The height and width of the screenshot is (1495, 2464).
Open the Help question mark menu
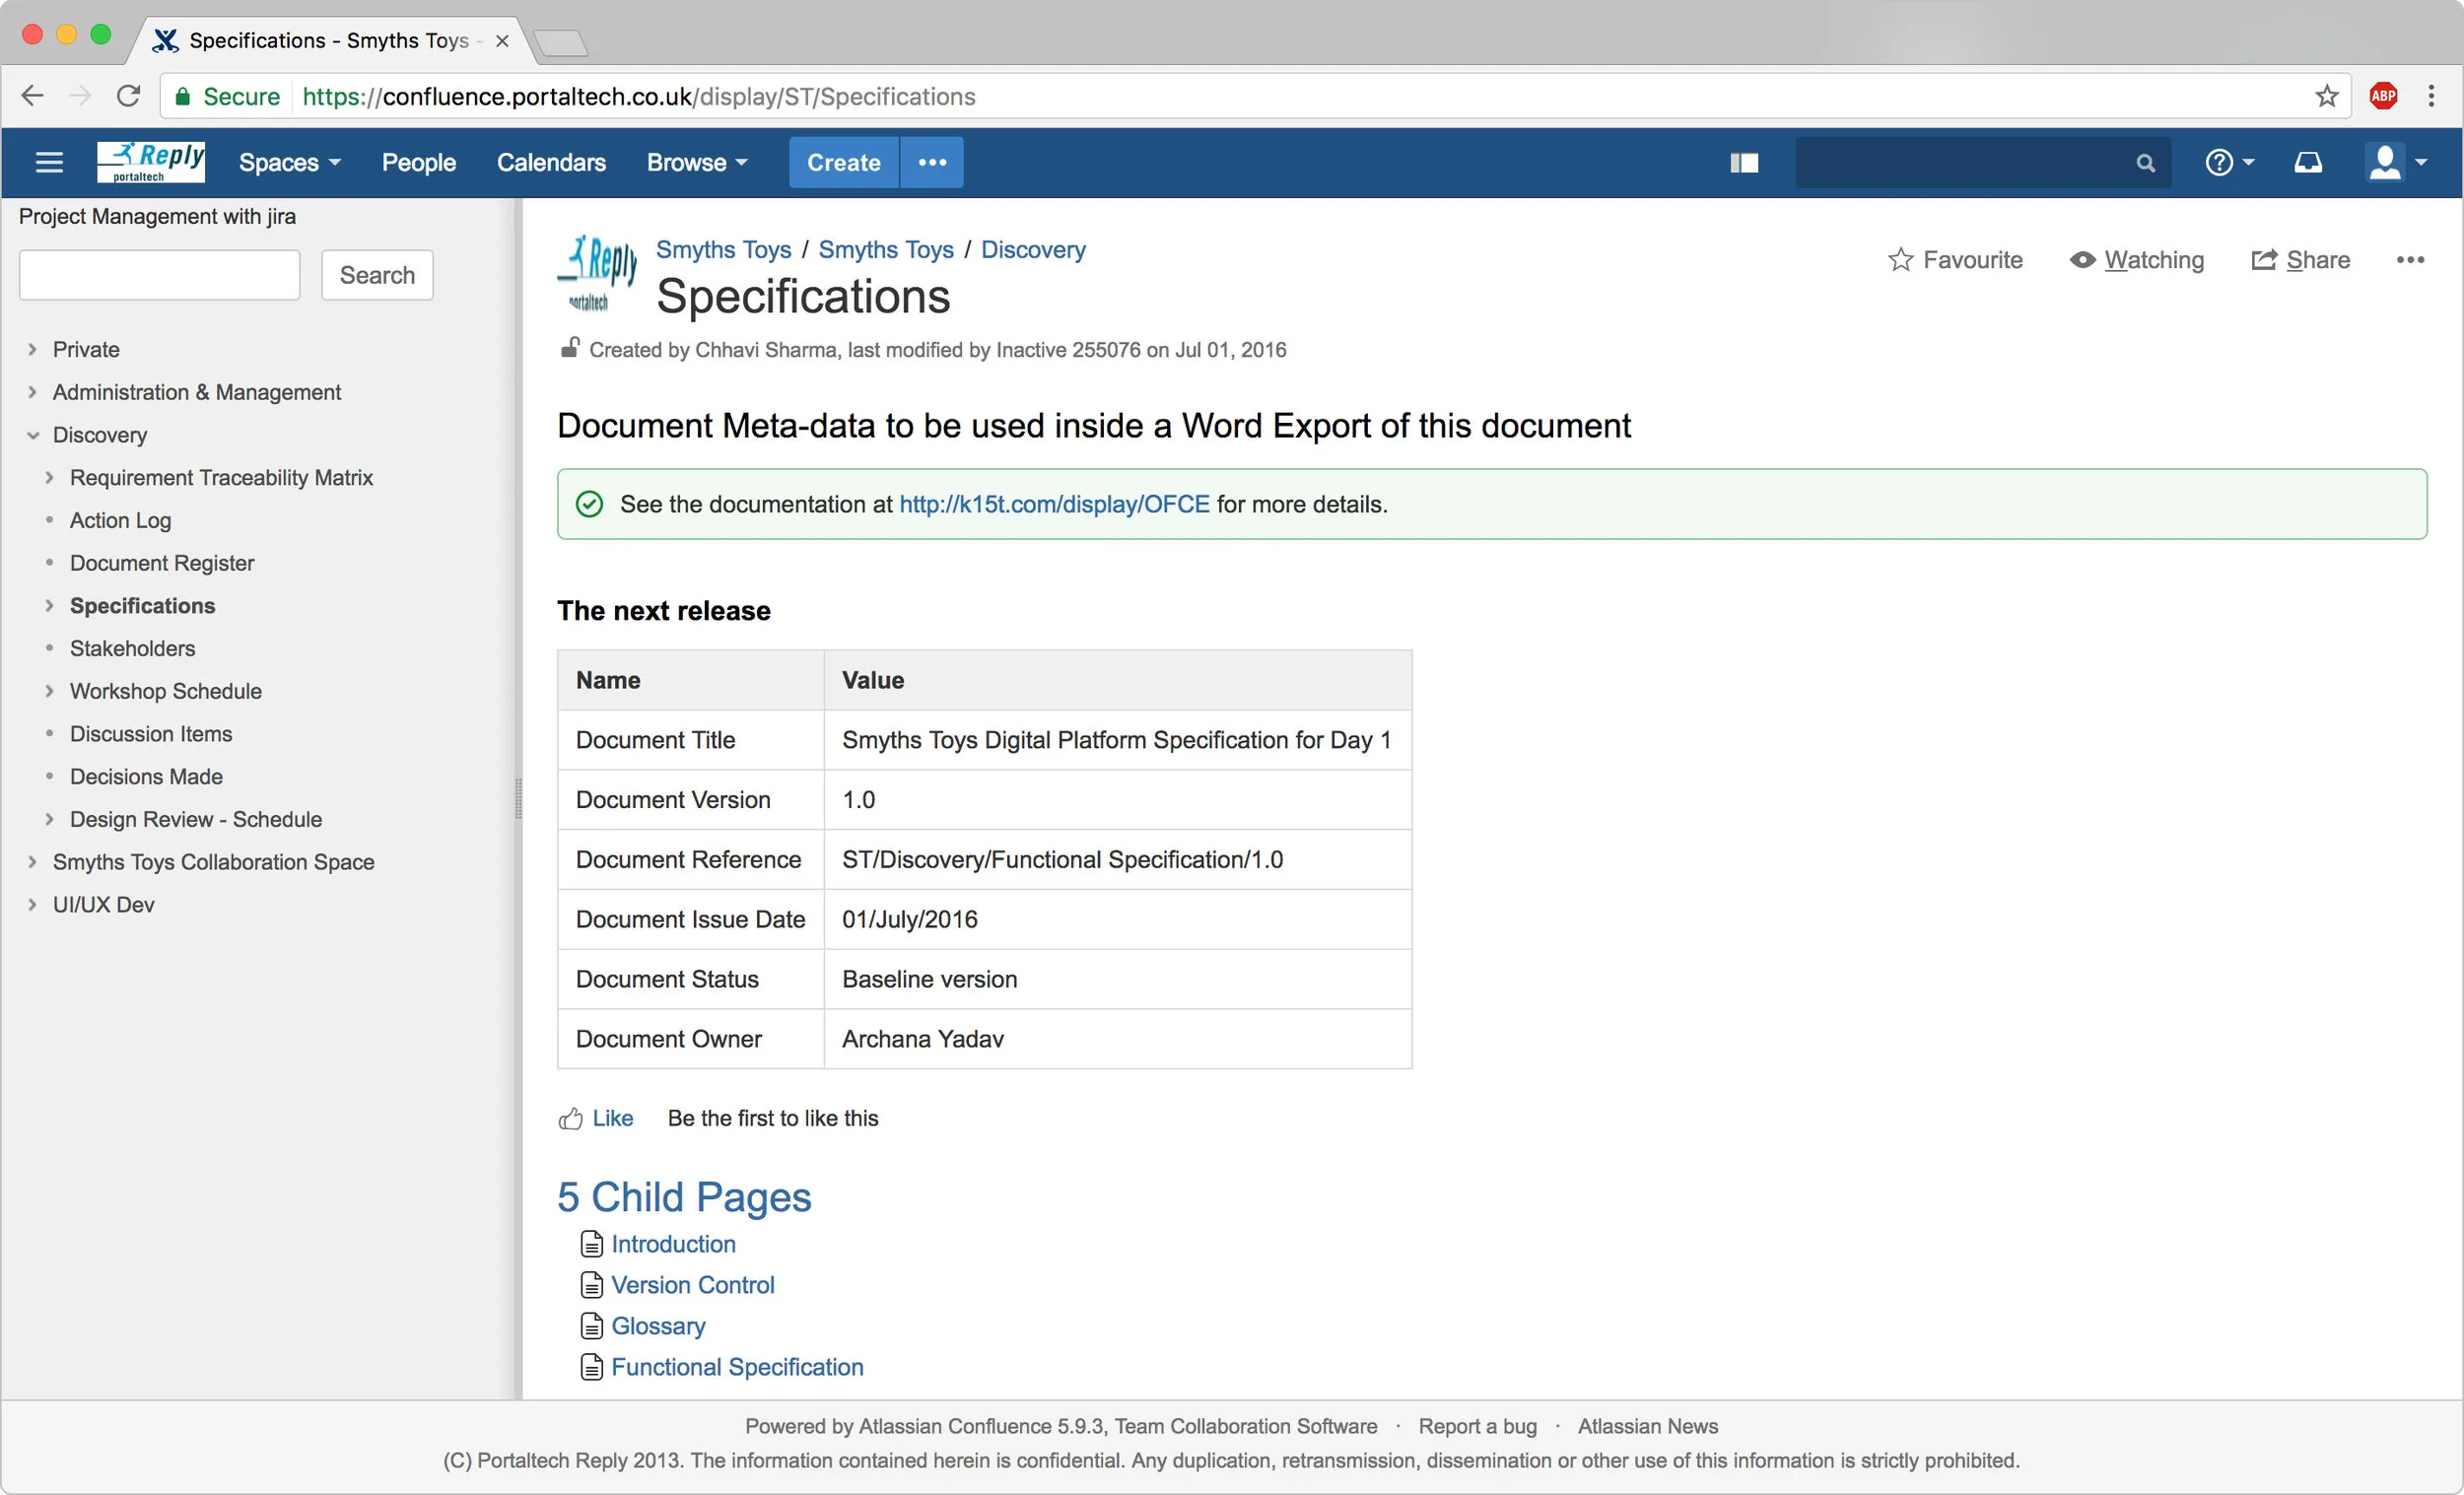[2229, 162]
